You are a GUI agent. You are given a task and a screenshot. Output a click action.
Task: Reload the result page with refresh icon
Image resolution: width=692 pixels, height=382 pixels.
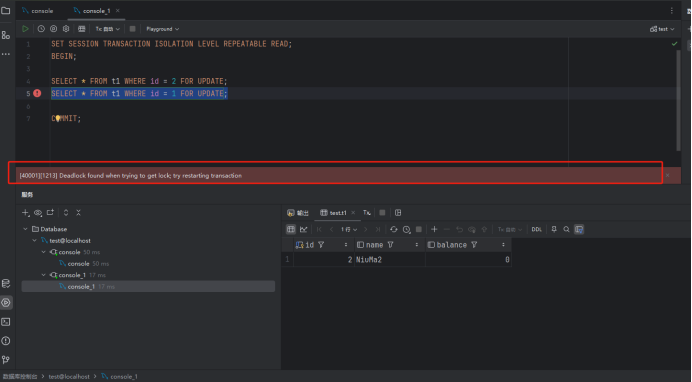[394, 229]
